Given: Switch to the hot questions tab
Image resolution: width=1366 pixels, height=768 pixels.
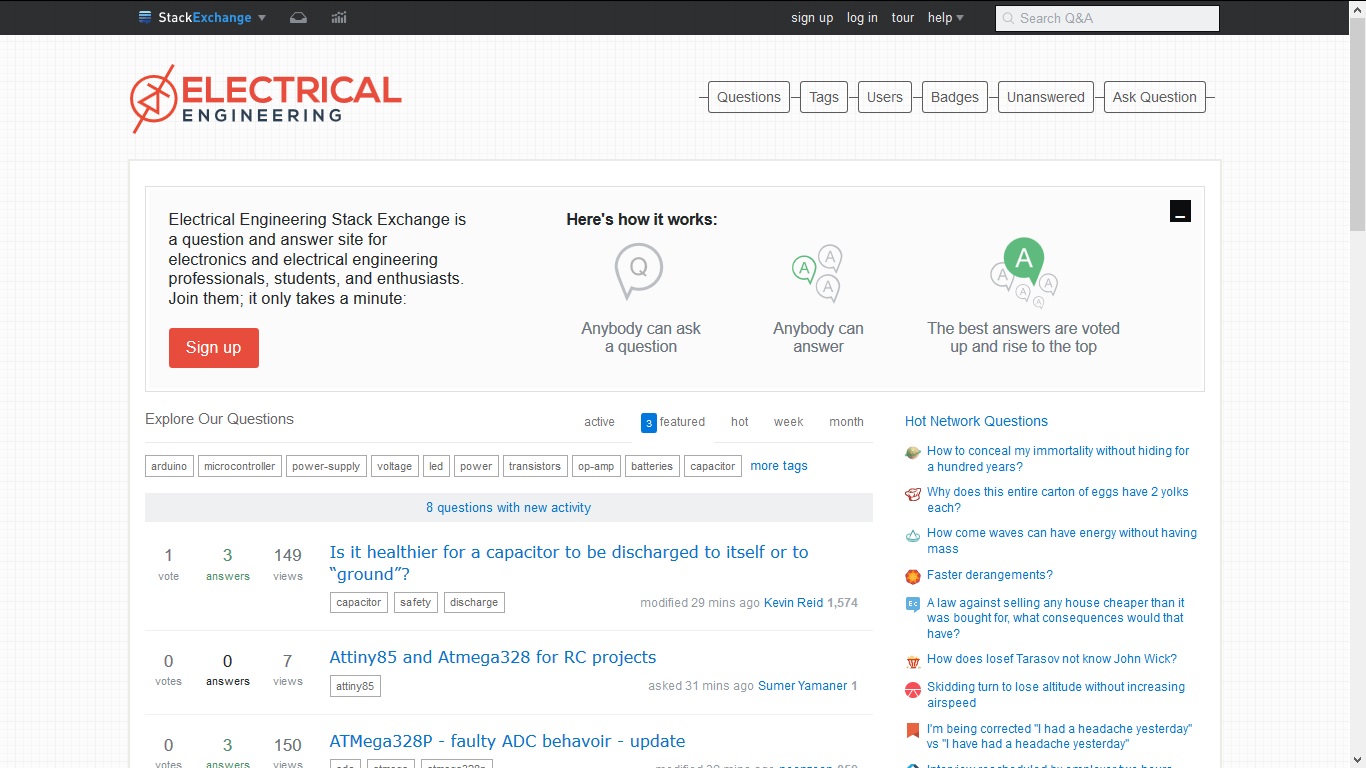Looking at the screenshot, I should (x=740, y=422).
